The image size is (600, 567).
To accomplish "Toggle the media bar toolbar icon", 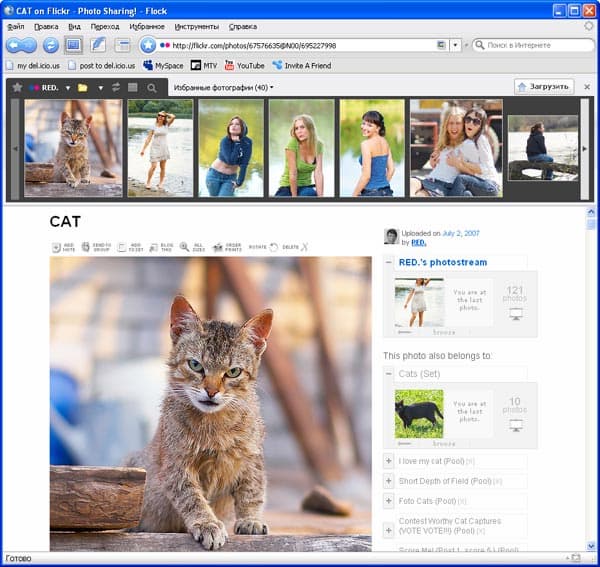I will click(73, 46).
